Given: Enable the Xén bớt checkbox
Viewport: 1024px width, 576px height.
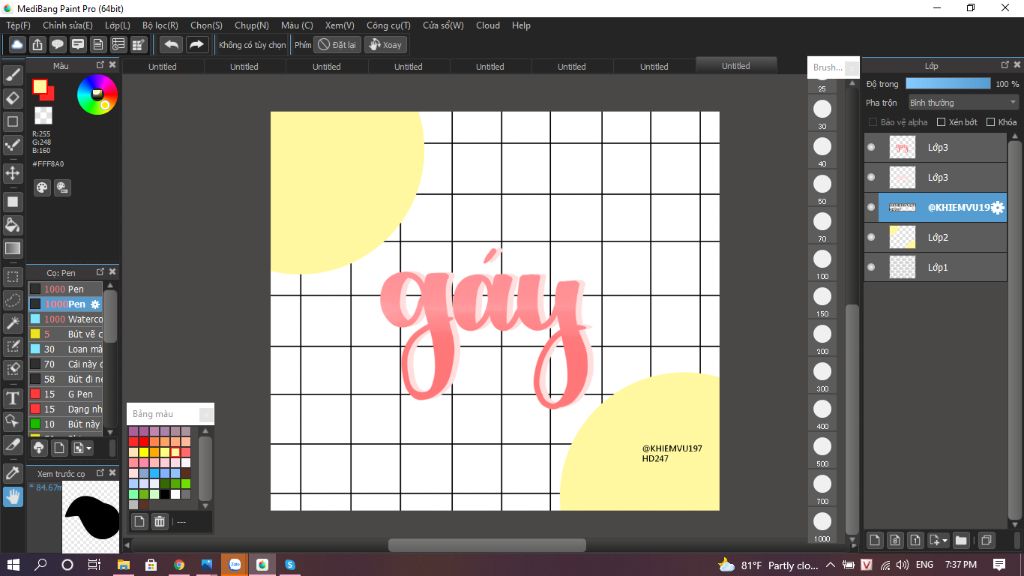Looking at the screenshot, I should (x=941, y=122).
